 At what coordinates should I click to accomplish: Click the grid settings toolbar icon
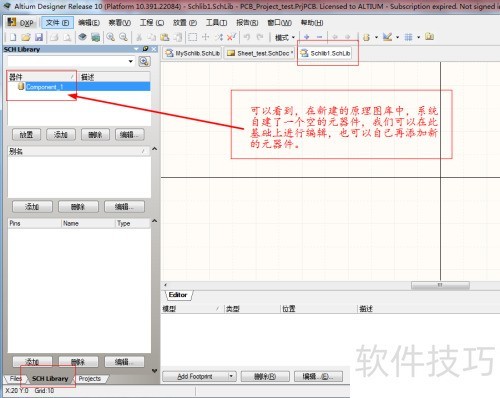coord(408,37)
